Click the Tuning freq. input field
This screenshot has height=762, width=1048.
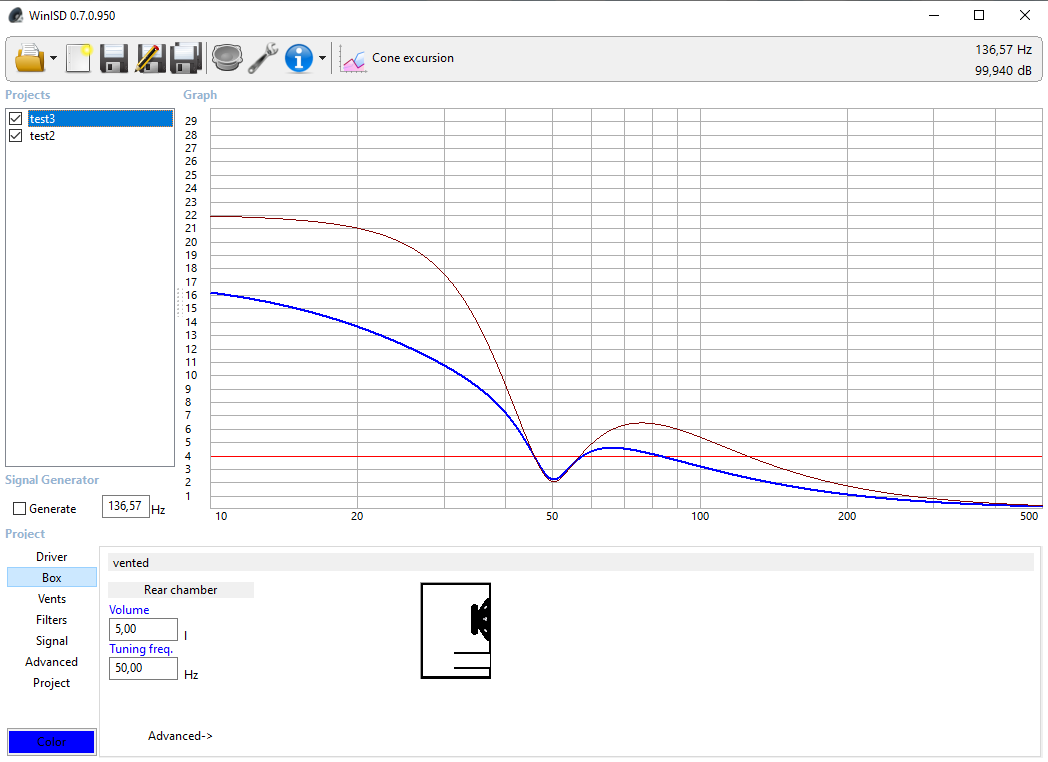pyautogui.click(x=143, y=668)
